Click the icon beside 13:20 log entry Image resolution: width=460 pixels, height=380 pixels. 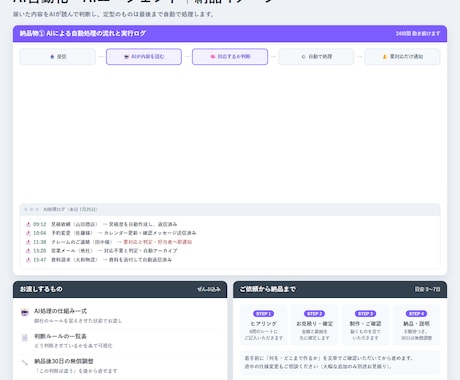tap(28, 251)
